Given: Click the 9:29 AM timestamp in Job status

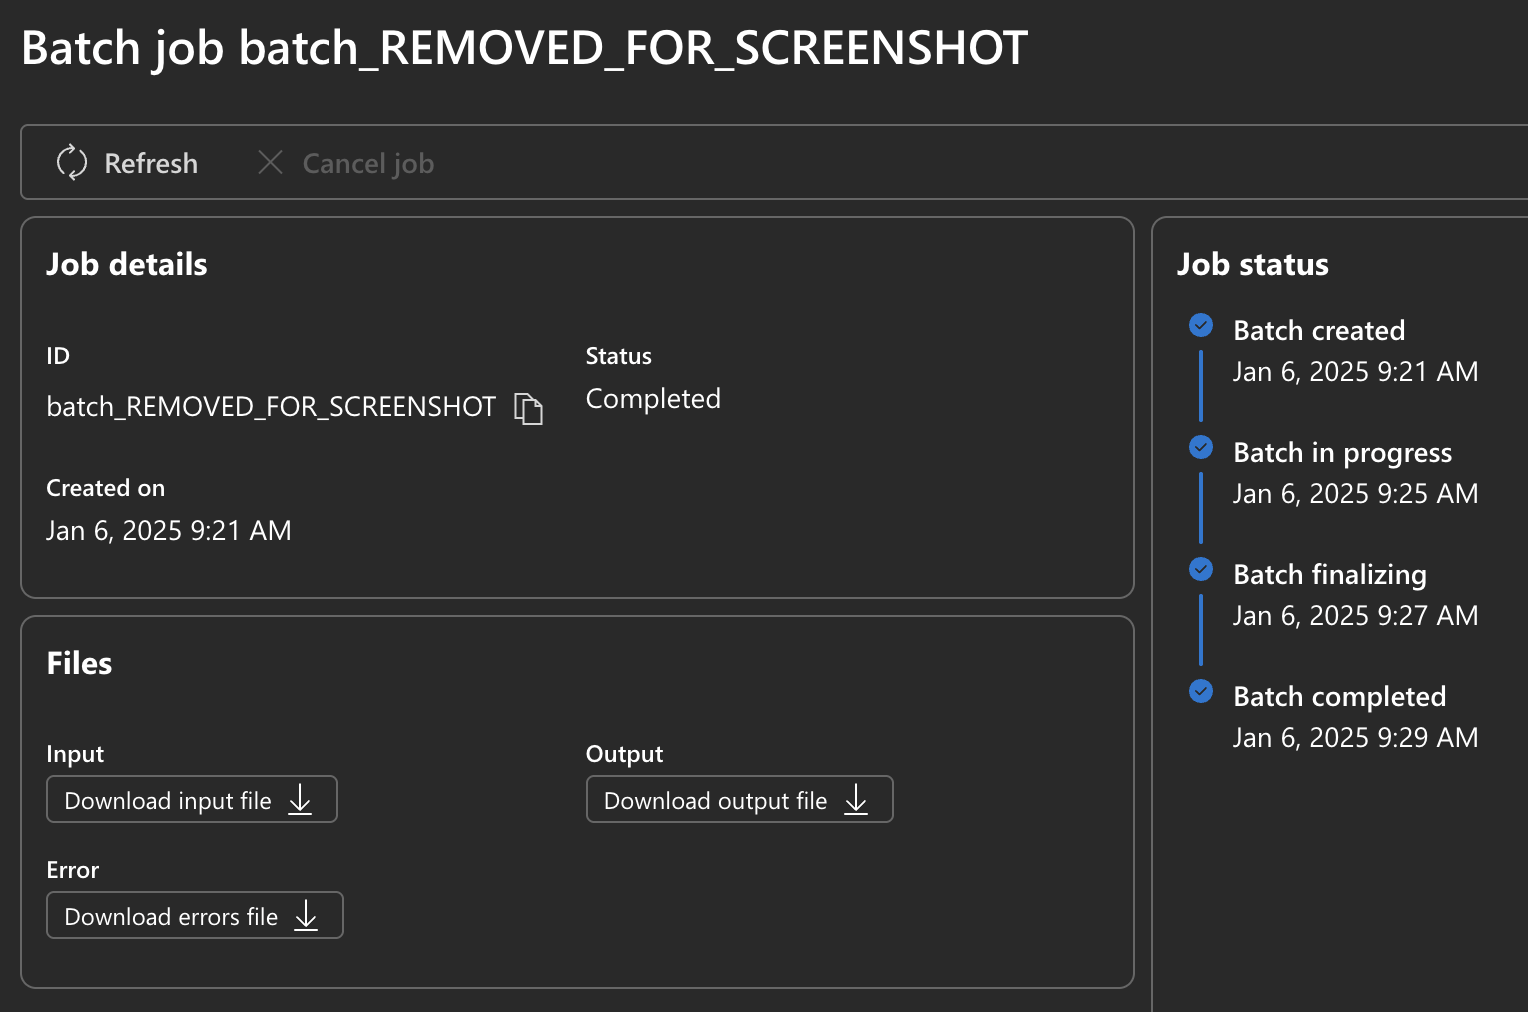Looking at the screenshot, I should (1355, 737).
